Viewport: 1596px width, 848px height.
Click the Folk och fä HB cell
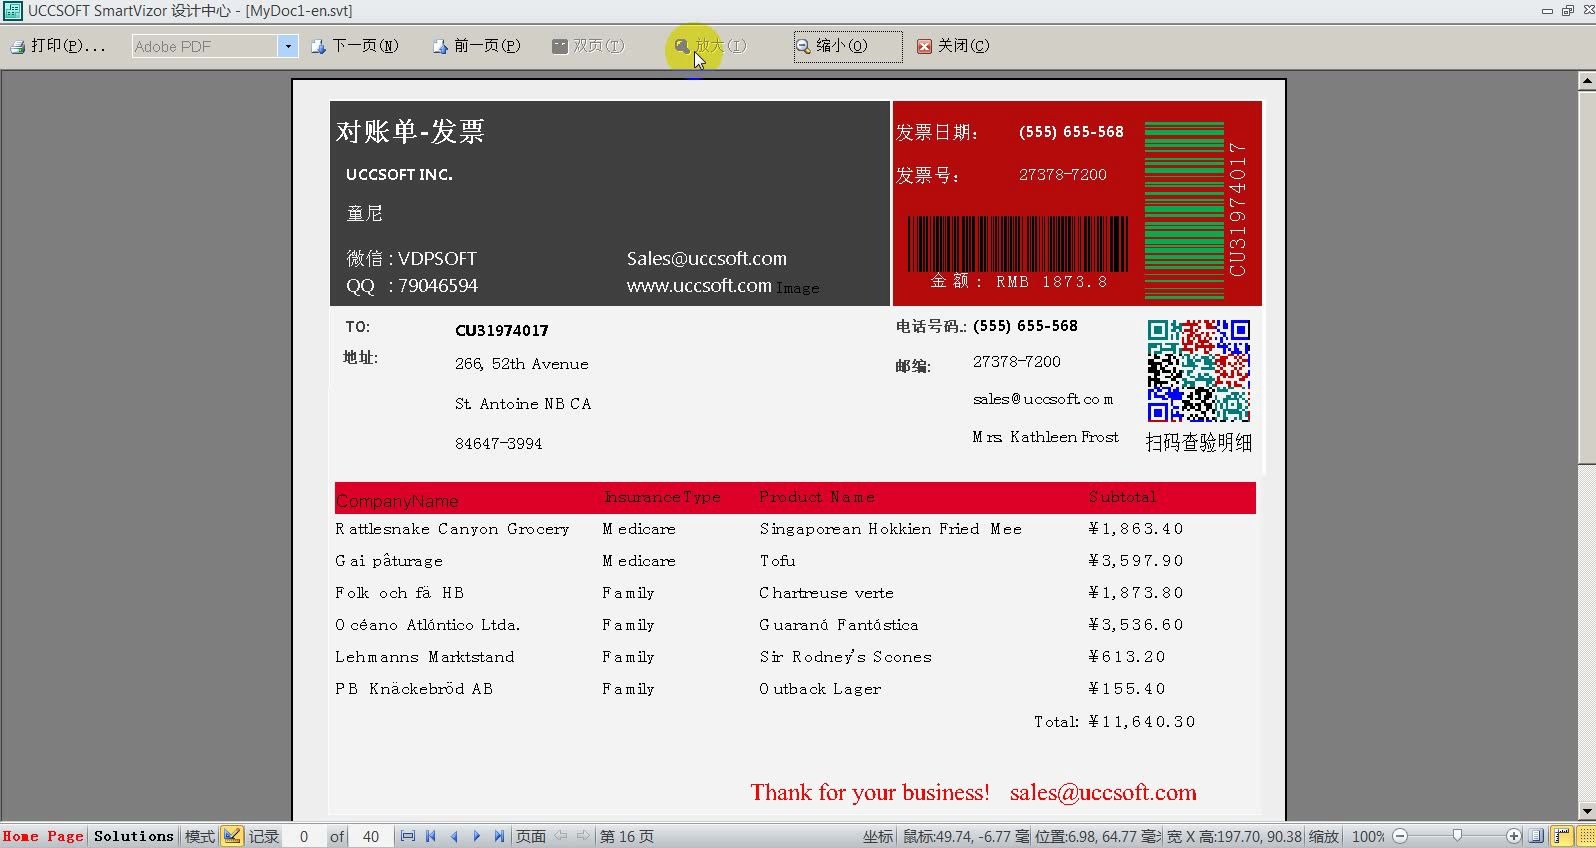coord(399,593)
